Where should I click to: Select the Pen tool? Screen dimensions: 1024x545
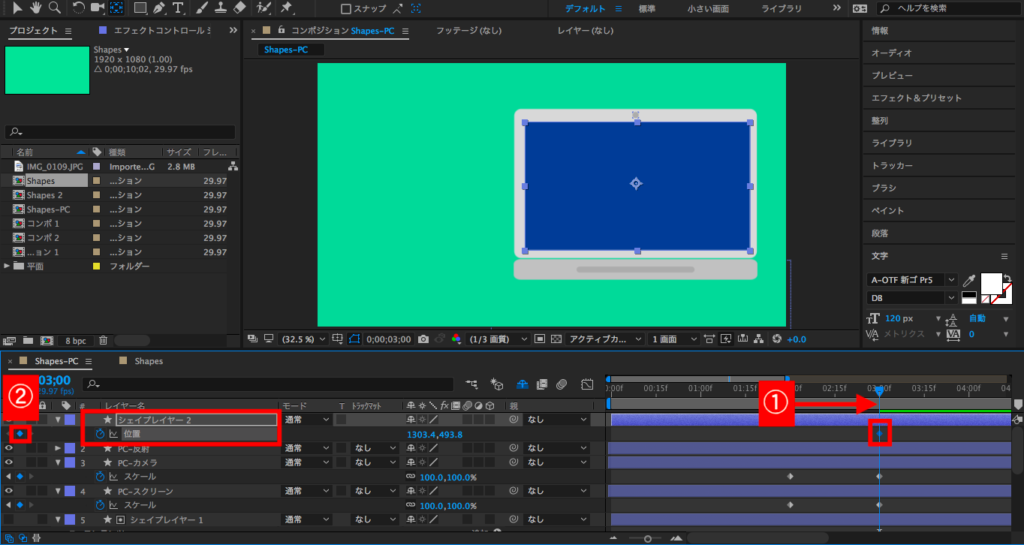pyautogui.click(x=158, y=8)
